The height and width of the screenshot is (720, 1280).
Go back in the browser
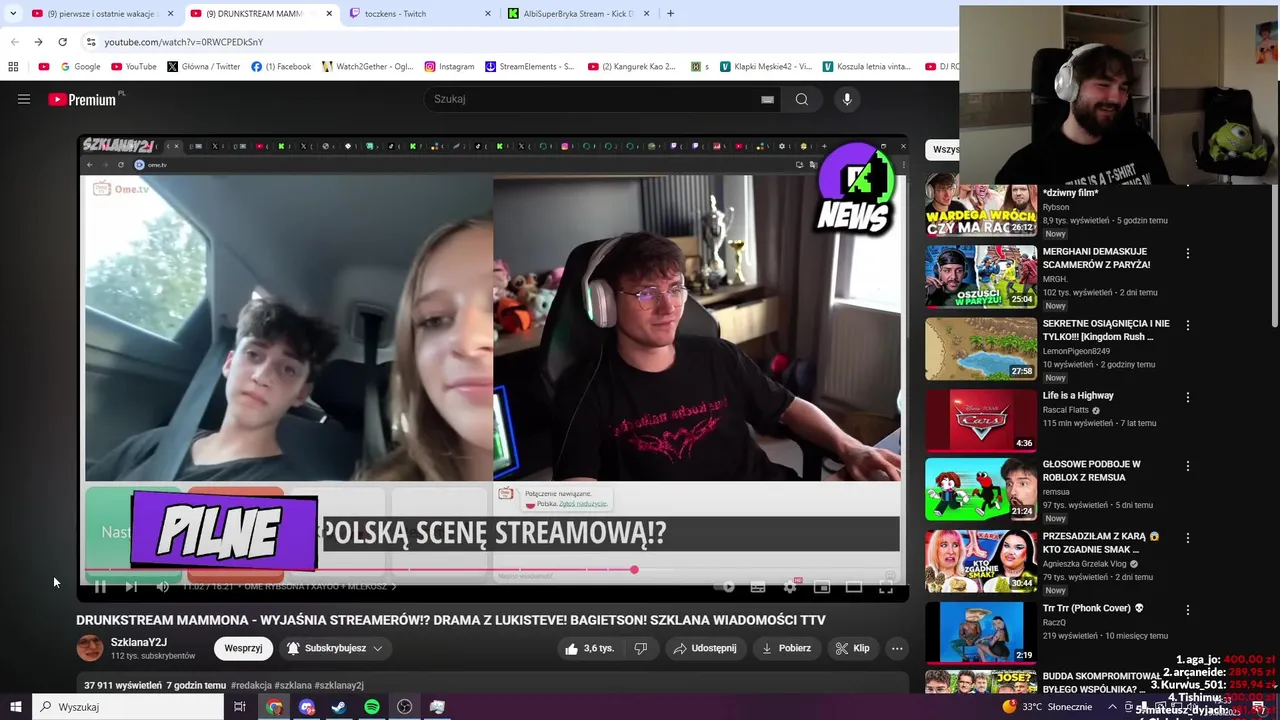click(14, 42)
